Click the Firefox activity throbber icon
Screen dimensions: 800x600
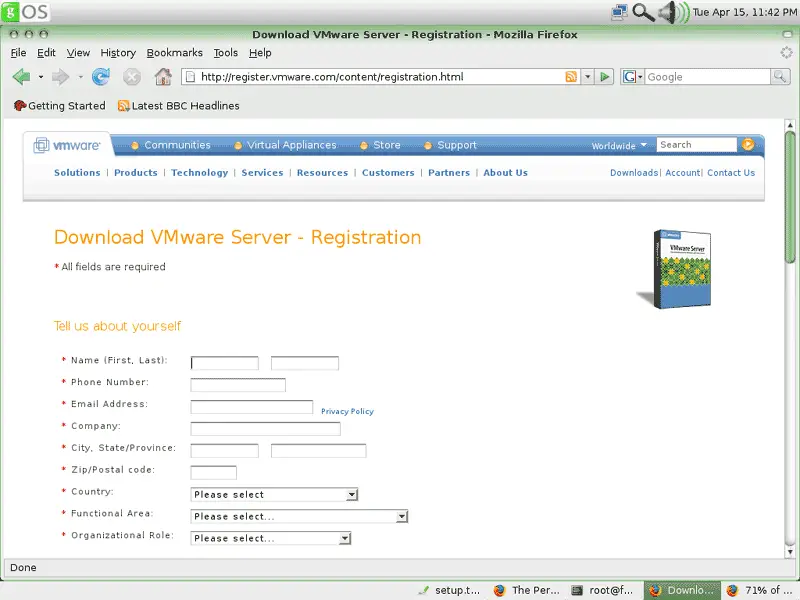pos(786,53)
